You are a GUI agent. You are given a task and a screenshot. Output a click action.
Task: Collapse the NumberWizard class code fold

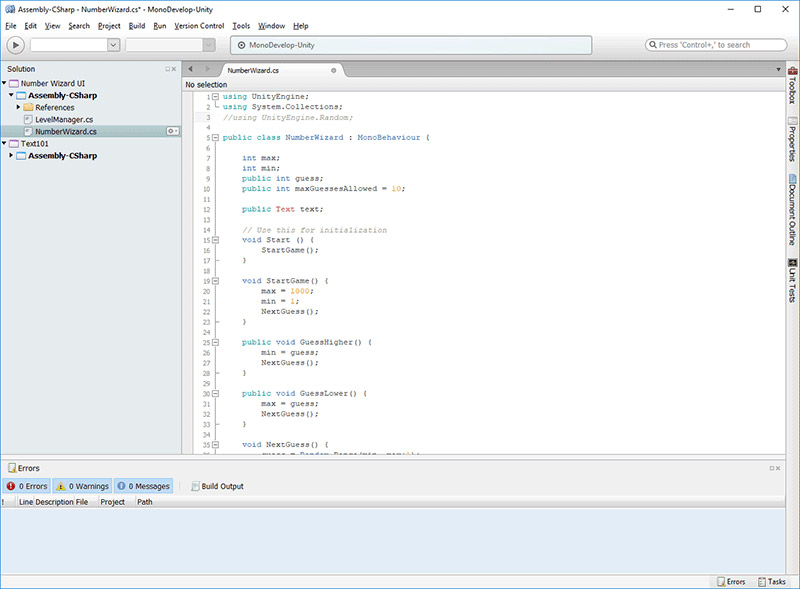[215, 137]
